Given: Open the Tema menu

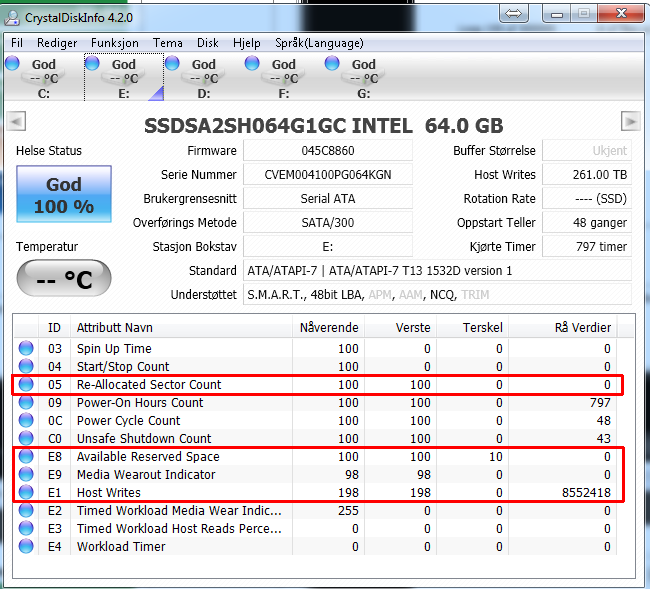Looking at the screenshot, I should 167,43.
